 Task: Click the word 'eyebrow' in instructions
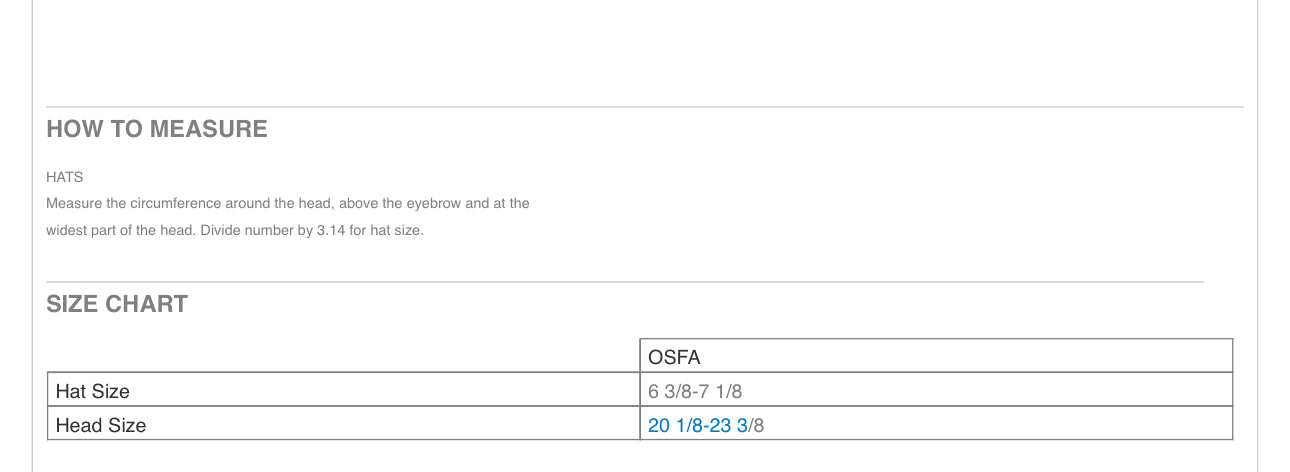click(435, 203)
